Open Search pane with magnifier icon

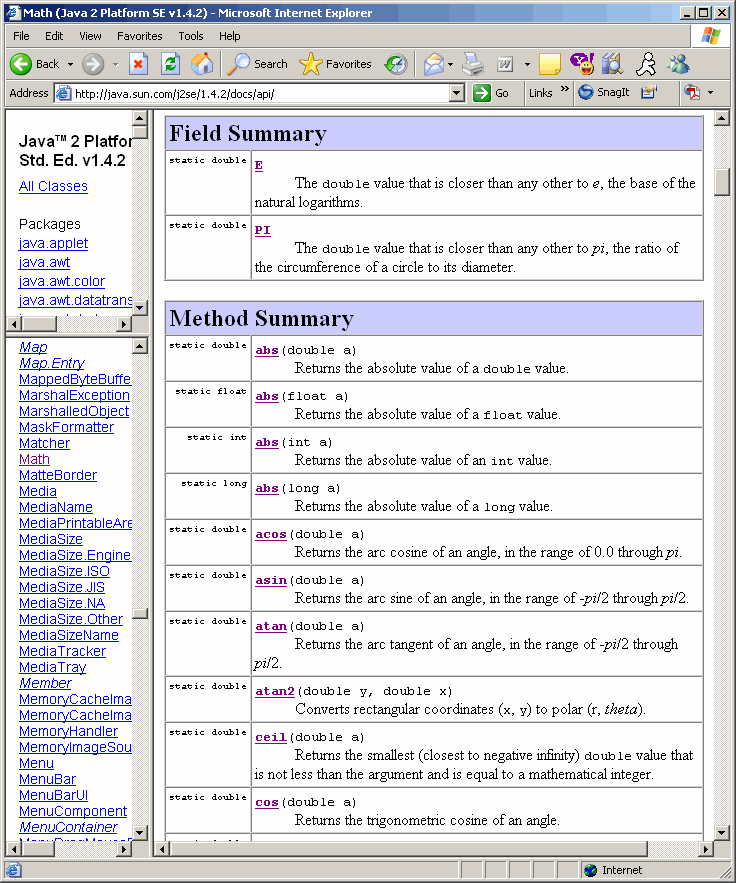click(239, 64)
